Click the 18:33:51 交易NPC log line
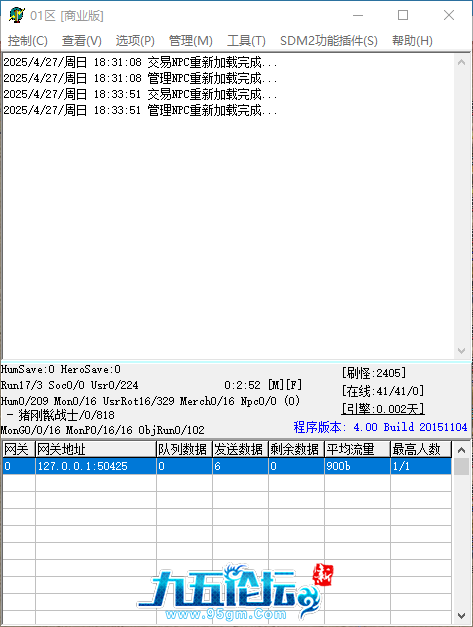The width and height of the screenshot is (473, 627). 140,94
